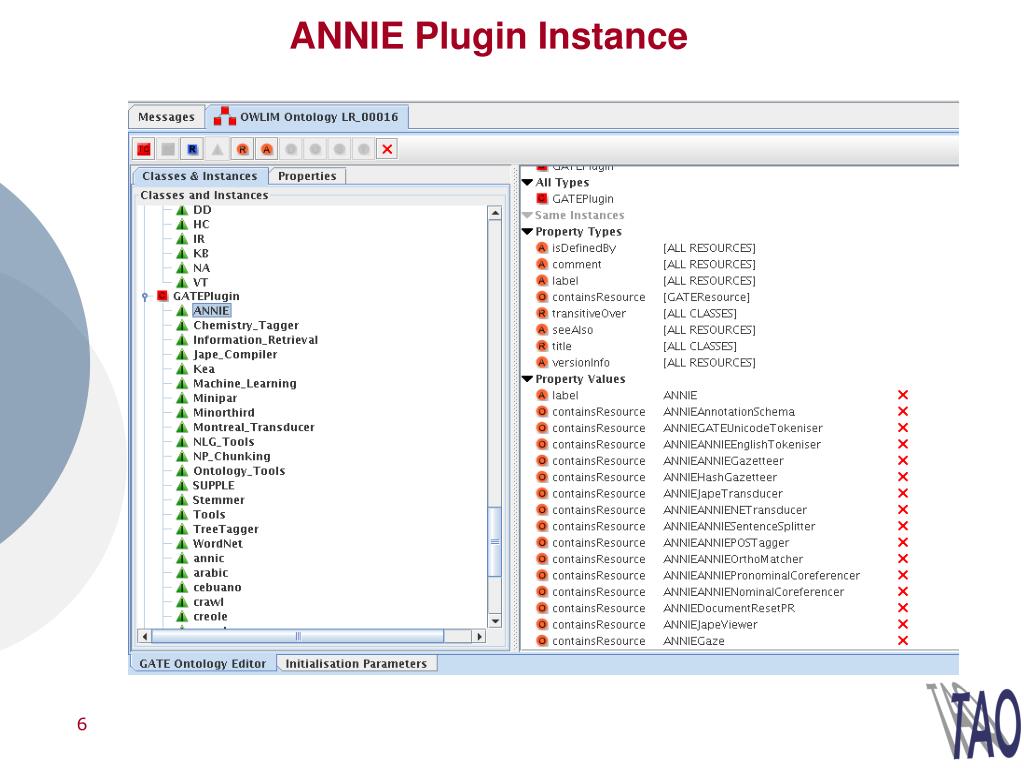Select the OWLIM Ontology LR_00016 tab
Viewport: 1024px width, 768px height.
tap(308, 117)
